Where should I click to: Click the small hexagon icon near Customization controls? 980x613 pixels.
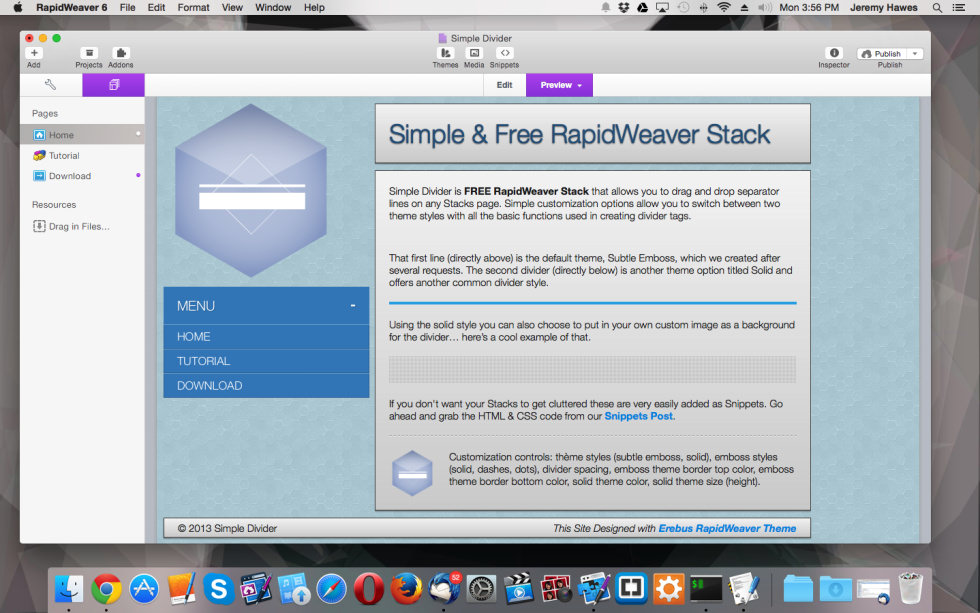(412, 473)
